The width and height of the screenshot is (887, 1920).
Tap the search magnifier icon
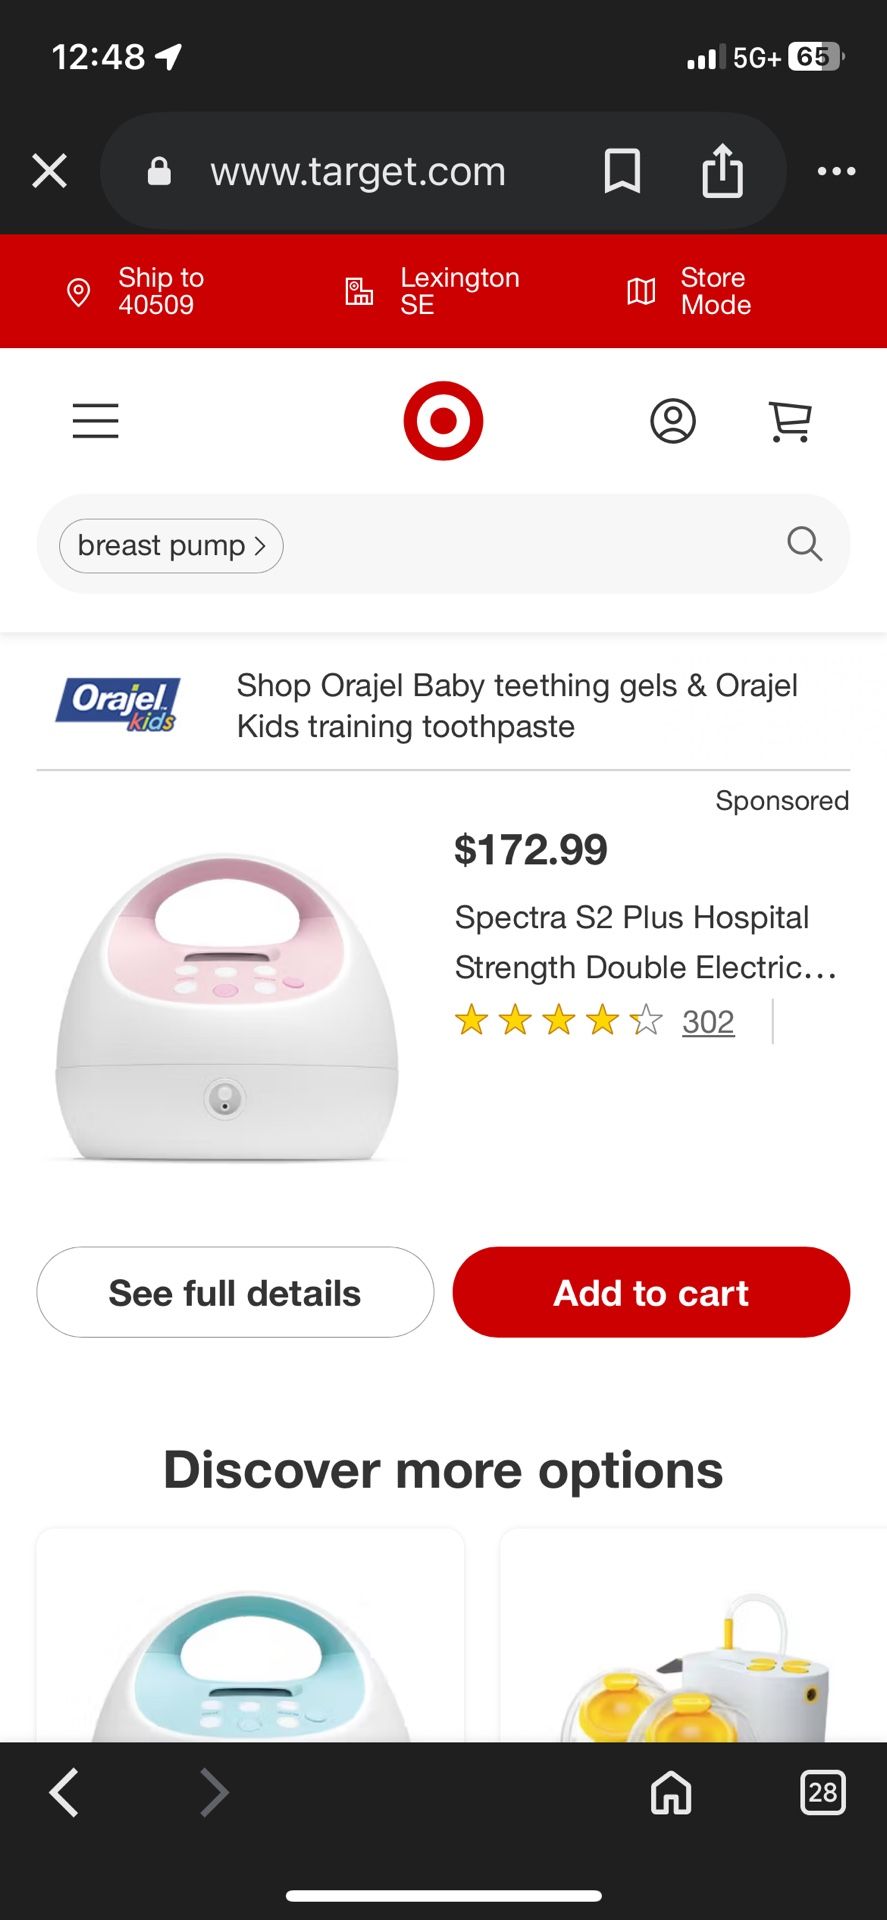point(804,544)
